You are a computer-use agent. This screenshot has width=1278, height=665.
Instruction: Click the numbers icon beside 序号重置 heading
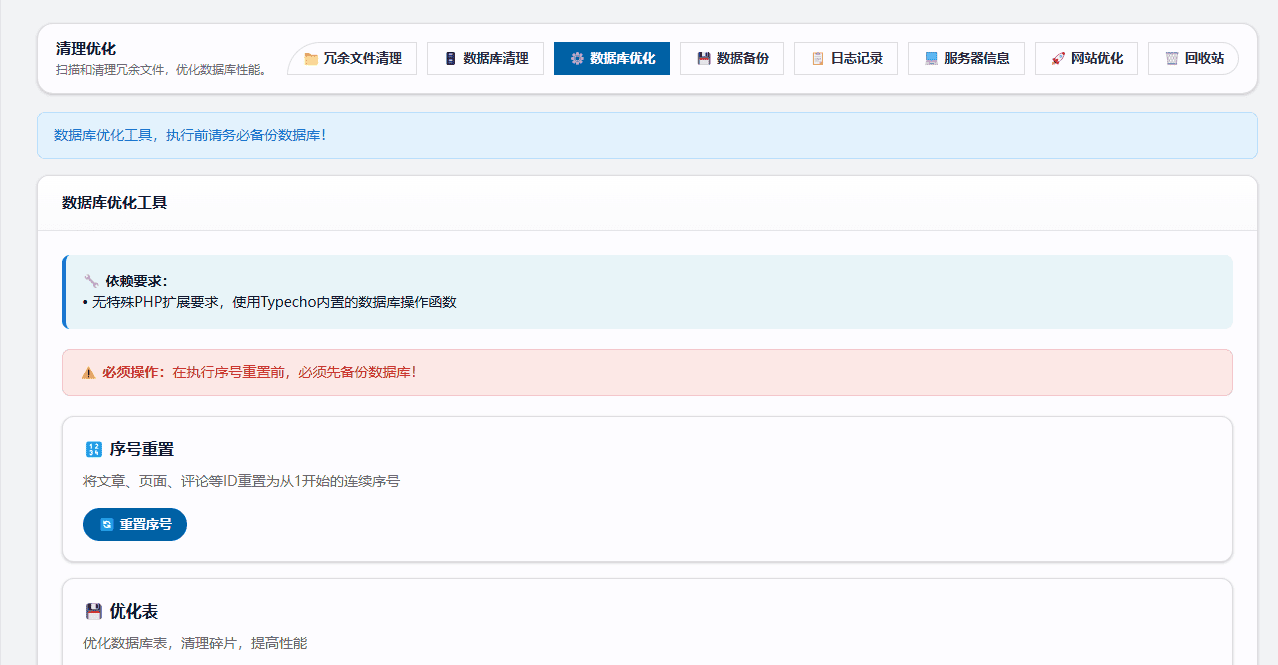tap(94, 450)
